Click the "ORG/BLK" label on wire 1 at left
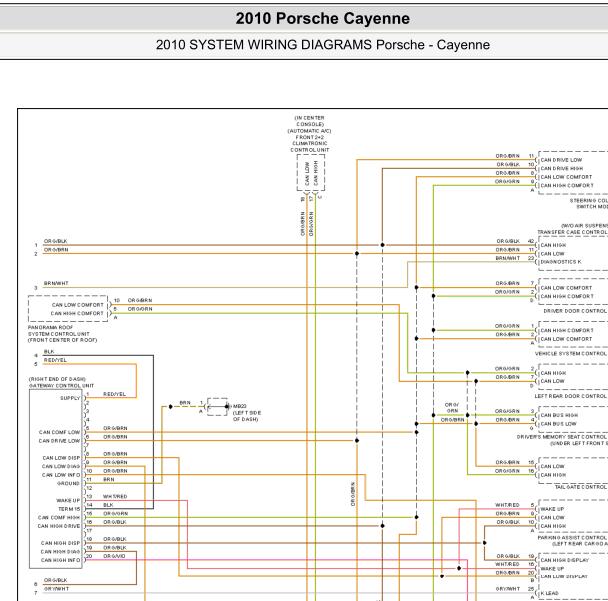This screenshot has width=608, height=601. coord(55,241)
